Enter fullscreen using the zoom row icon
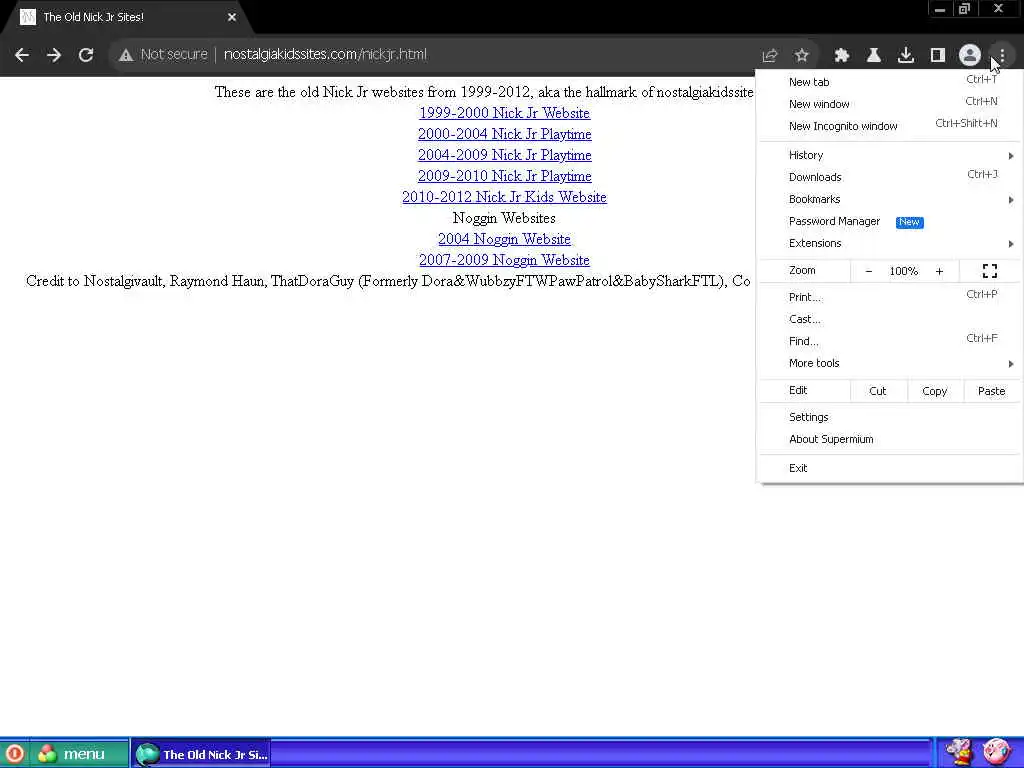The width and height of the screenshot is (1024, 768). coord(990,271)
